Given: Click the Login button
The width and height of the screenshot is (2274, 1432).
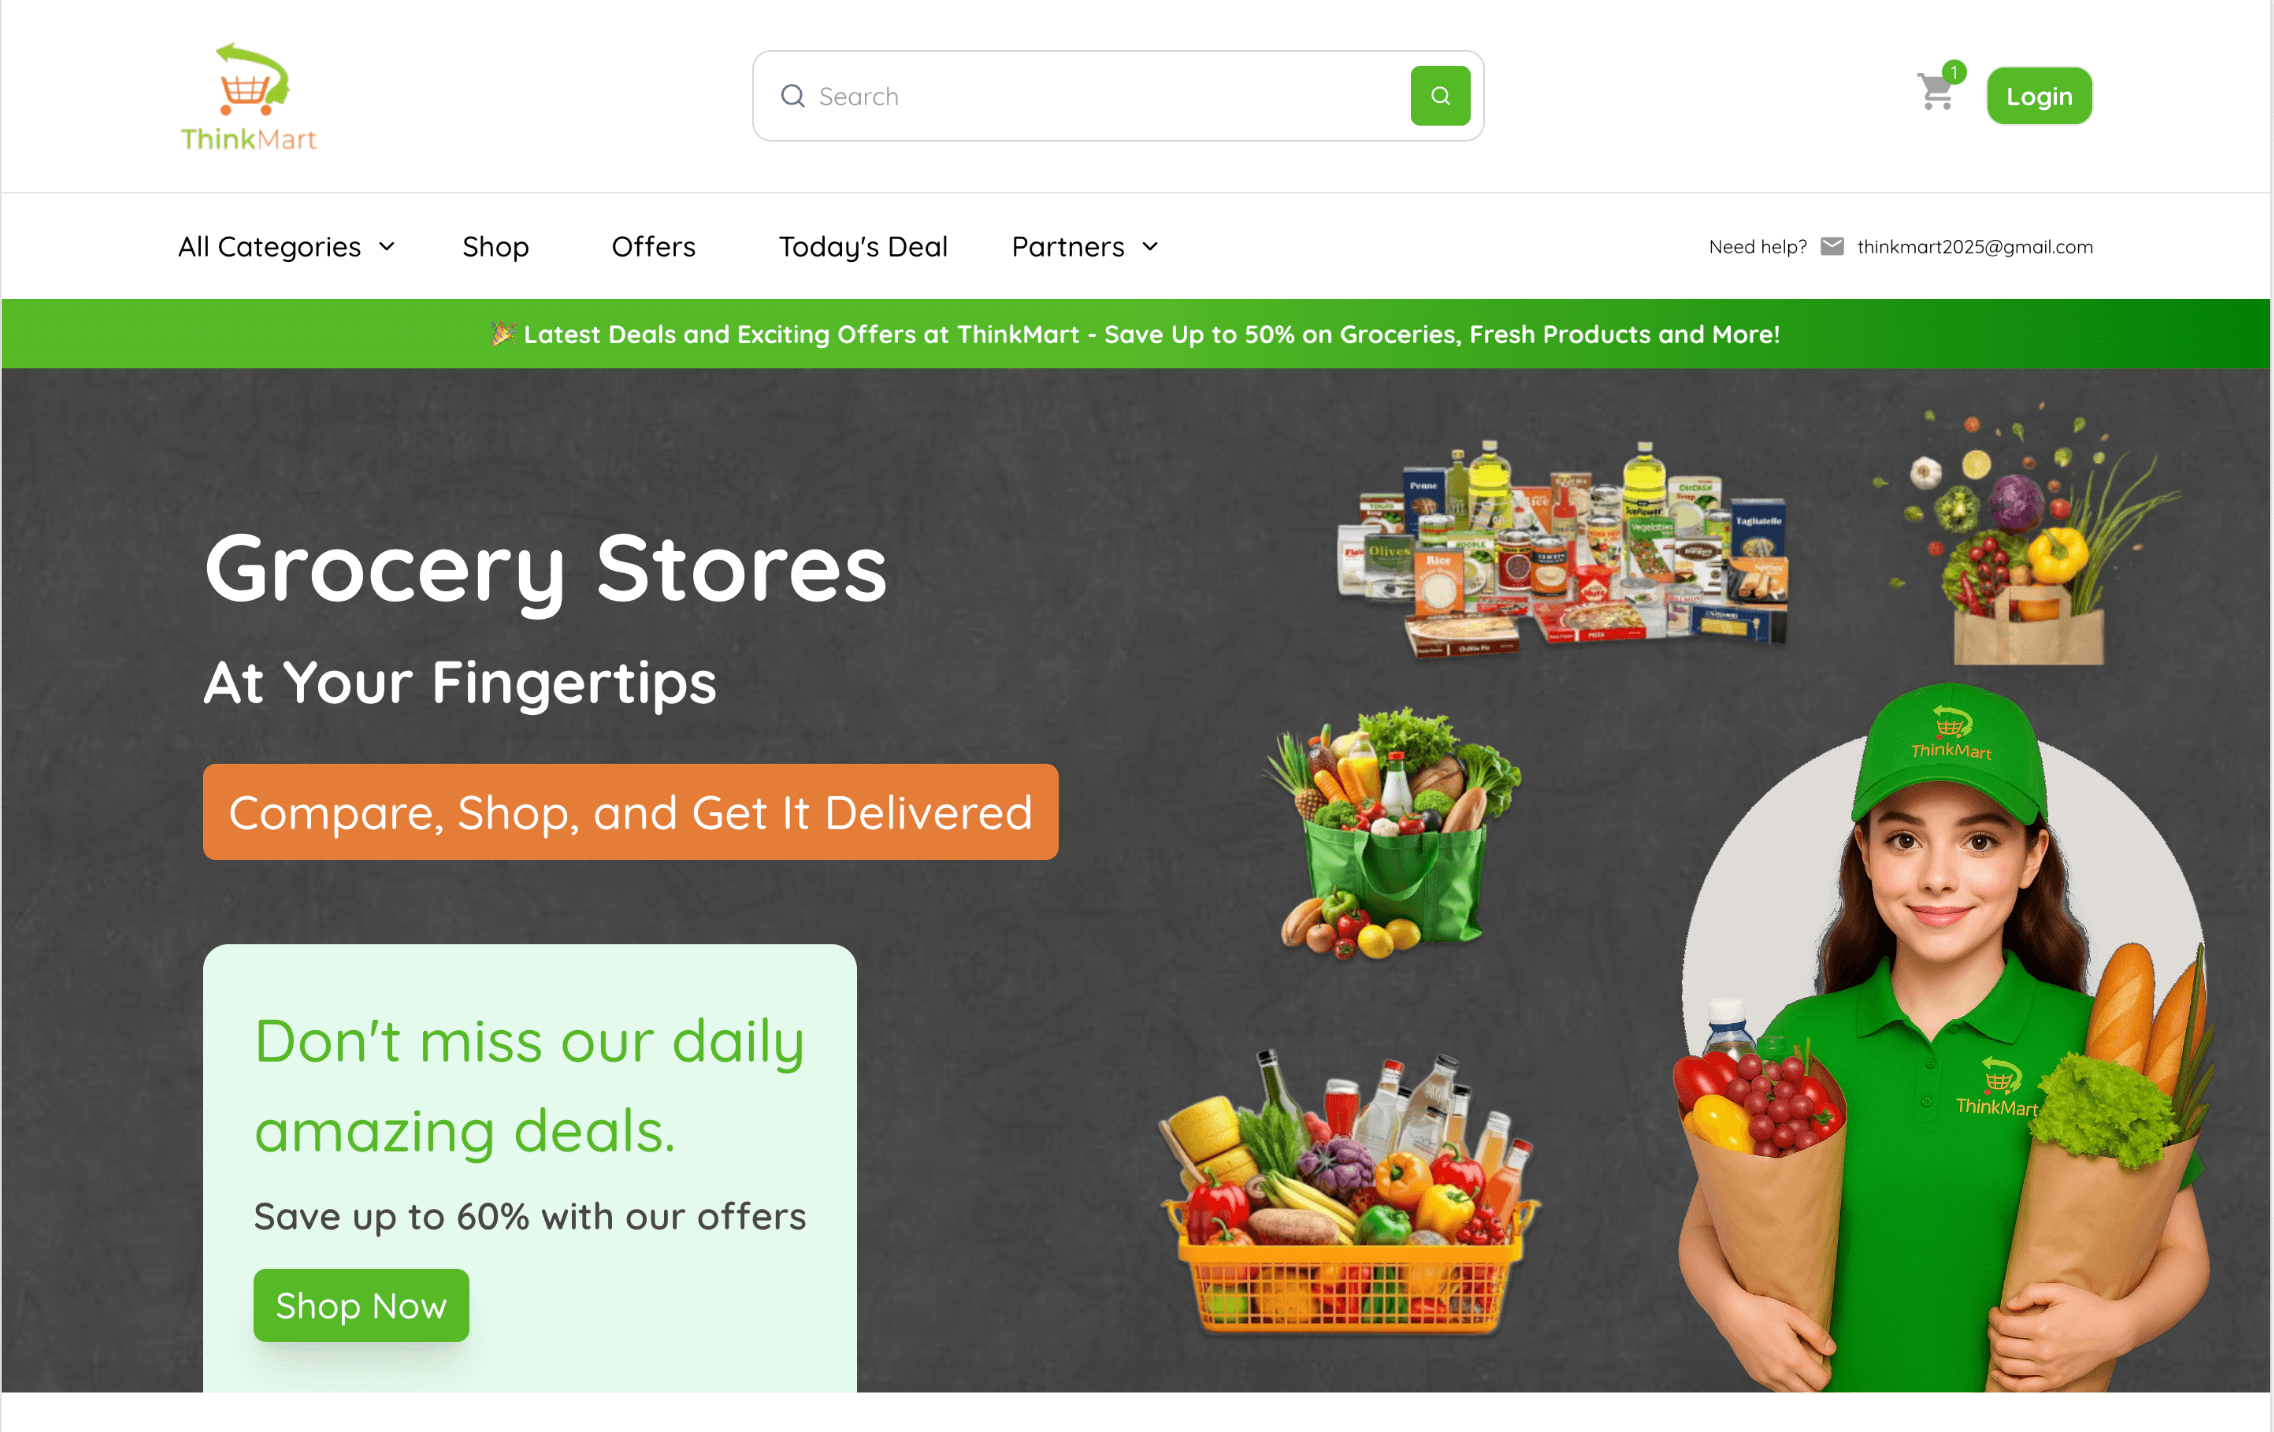Looking at the screenshot, I should 2039,96.
